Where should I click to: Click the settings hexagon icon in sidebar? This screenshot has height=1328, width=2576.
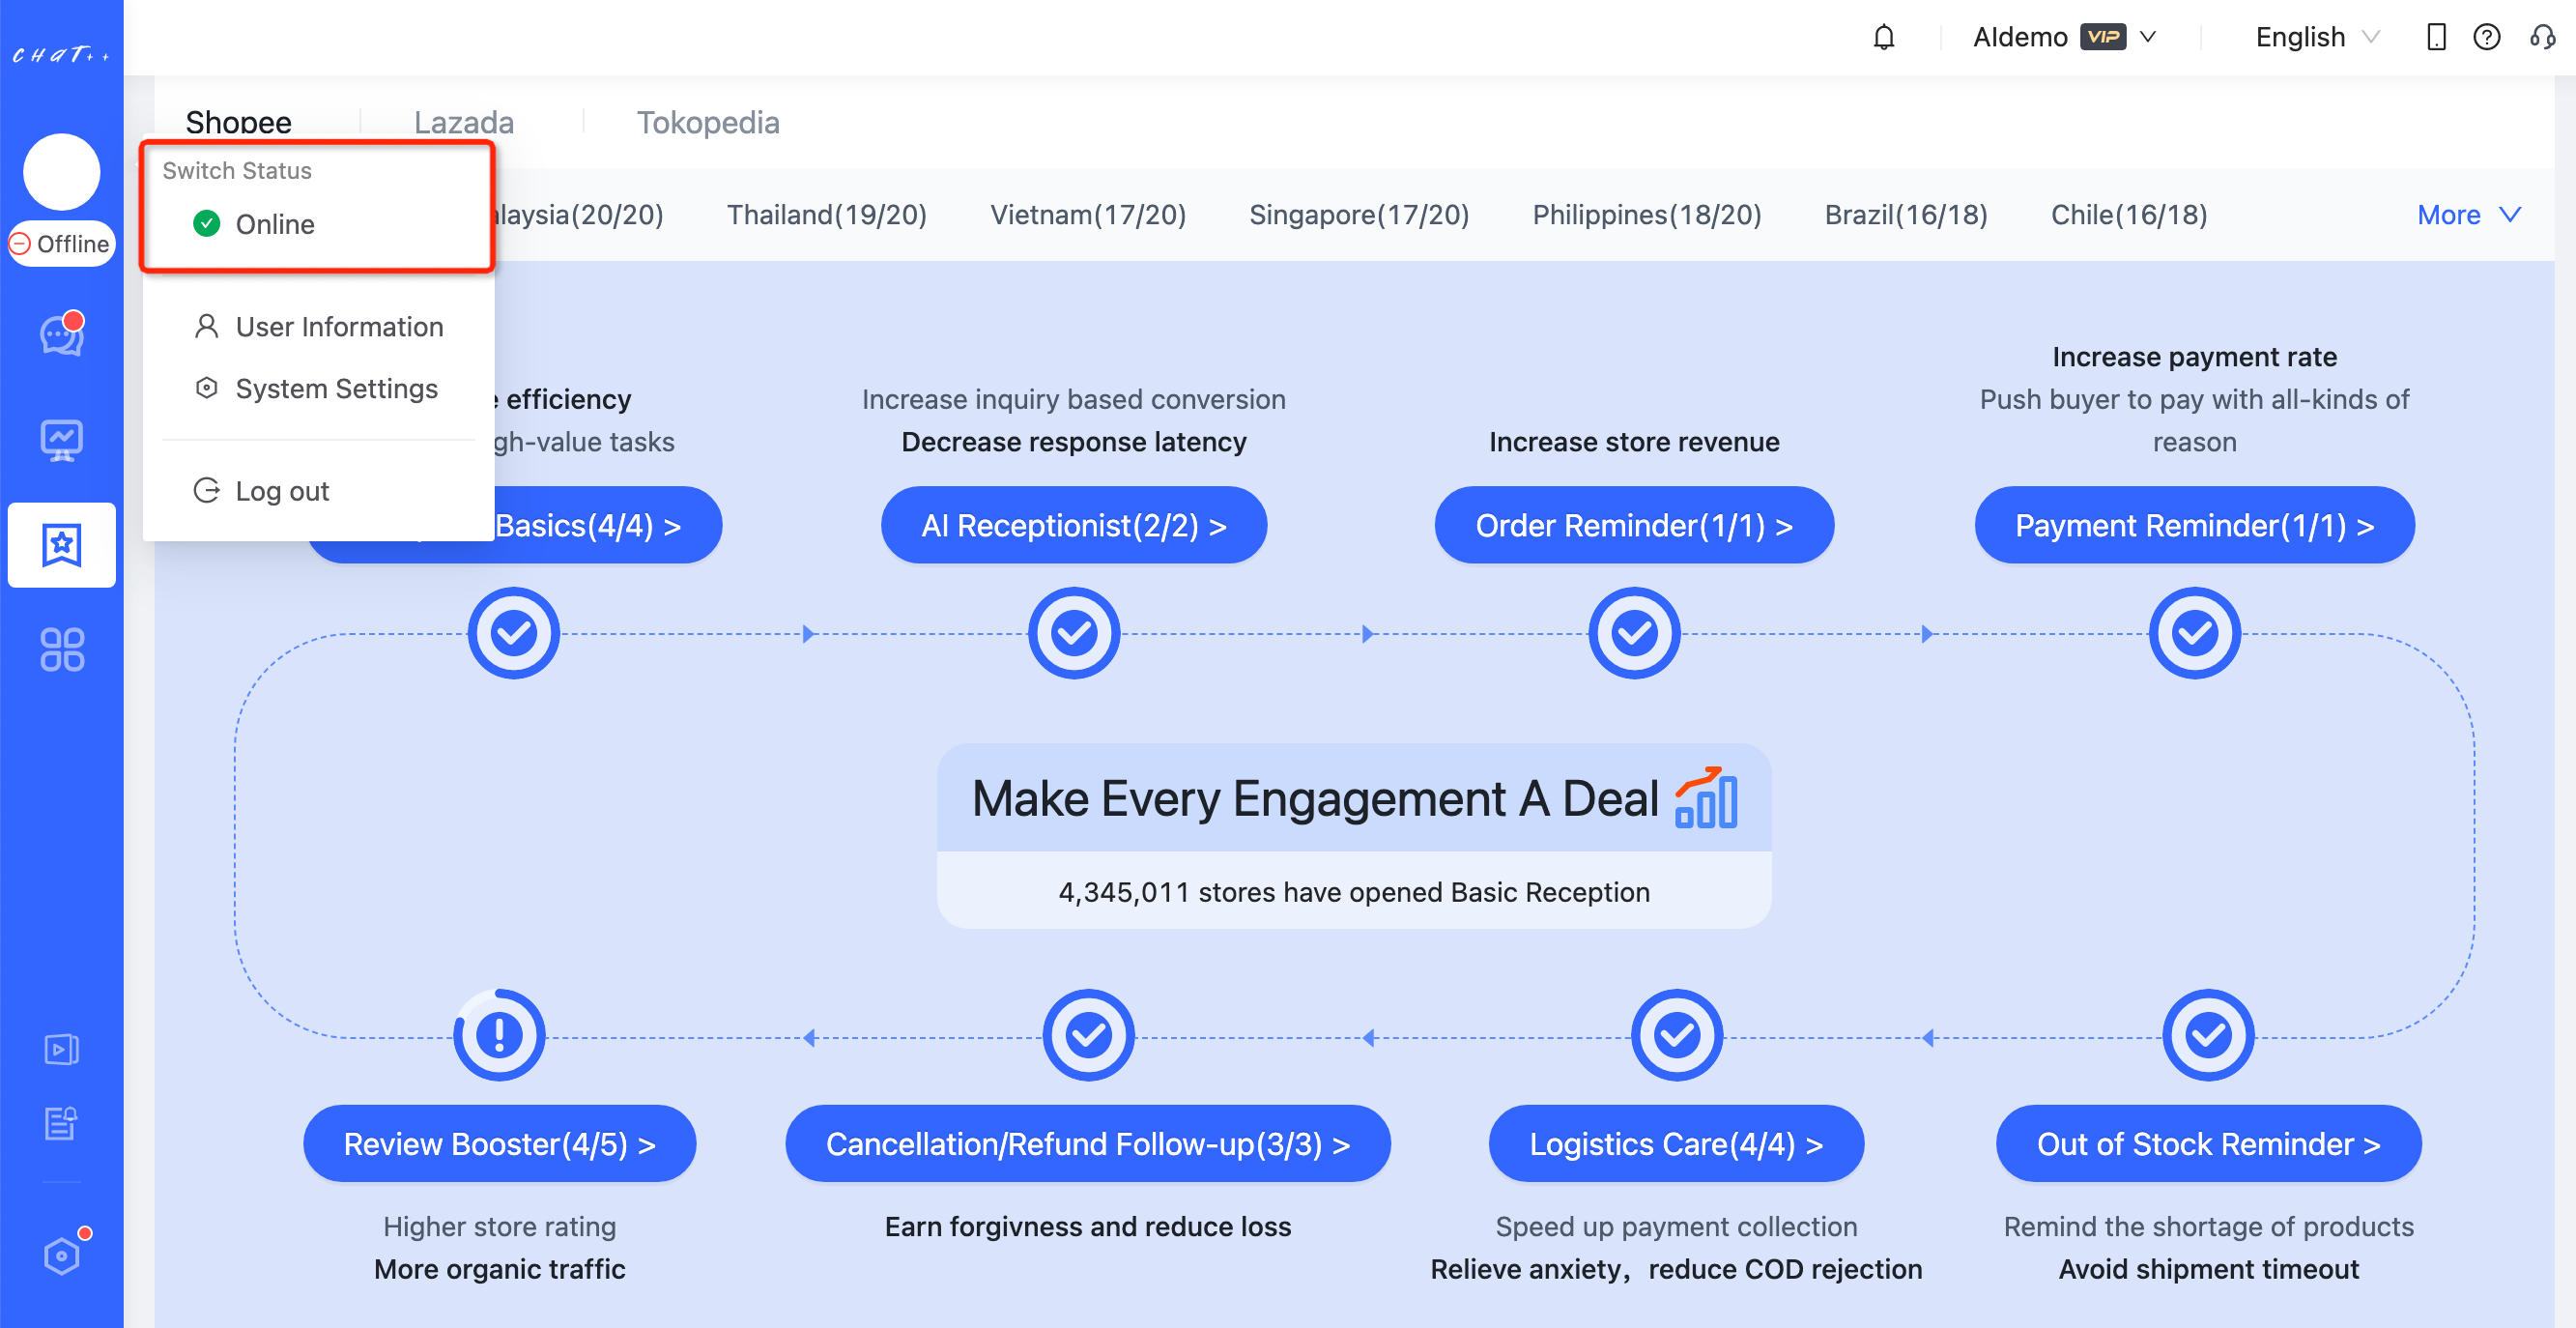tap(61, 1255)
